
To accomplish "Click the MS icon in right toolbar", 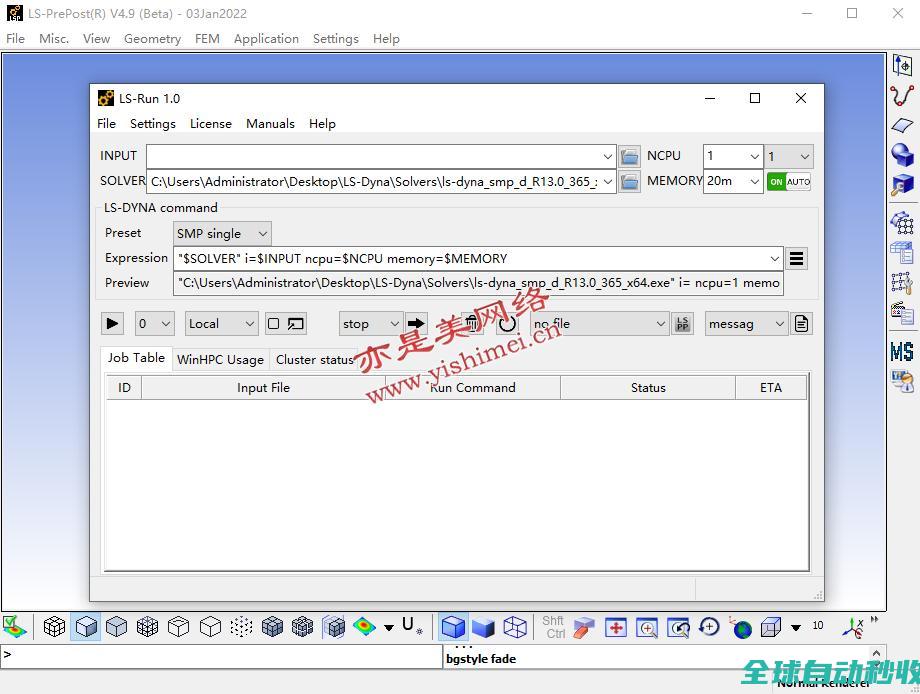I will pyautogui.click(x=902, y=352).
